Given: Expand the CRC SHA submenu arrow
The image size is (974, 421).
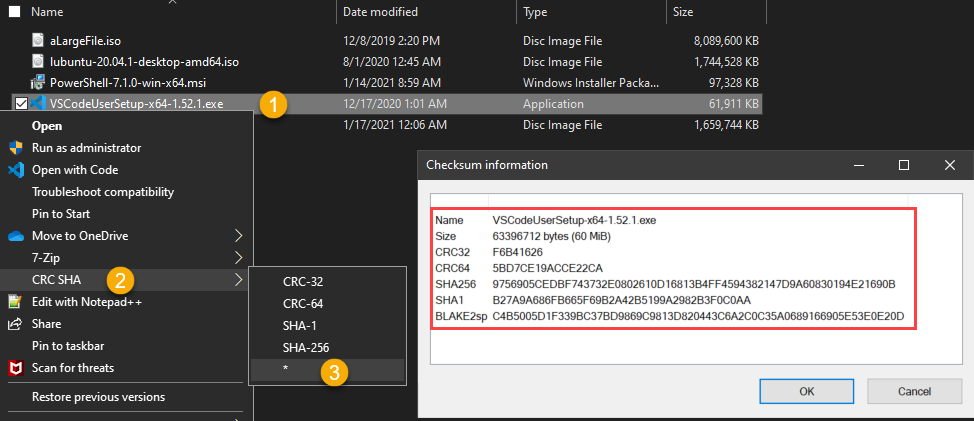Looking at the screenshot, I should click(239, 280).
